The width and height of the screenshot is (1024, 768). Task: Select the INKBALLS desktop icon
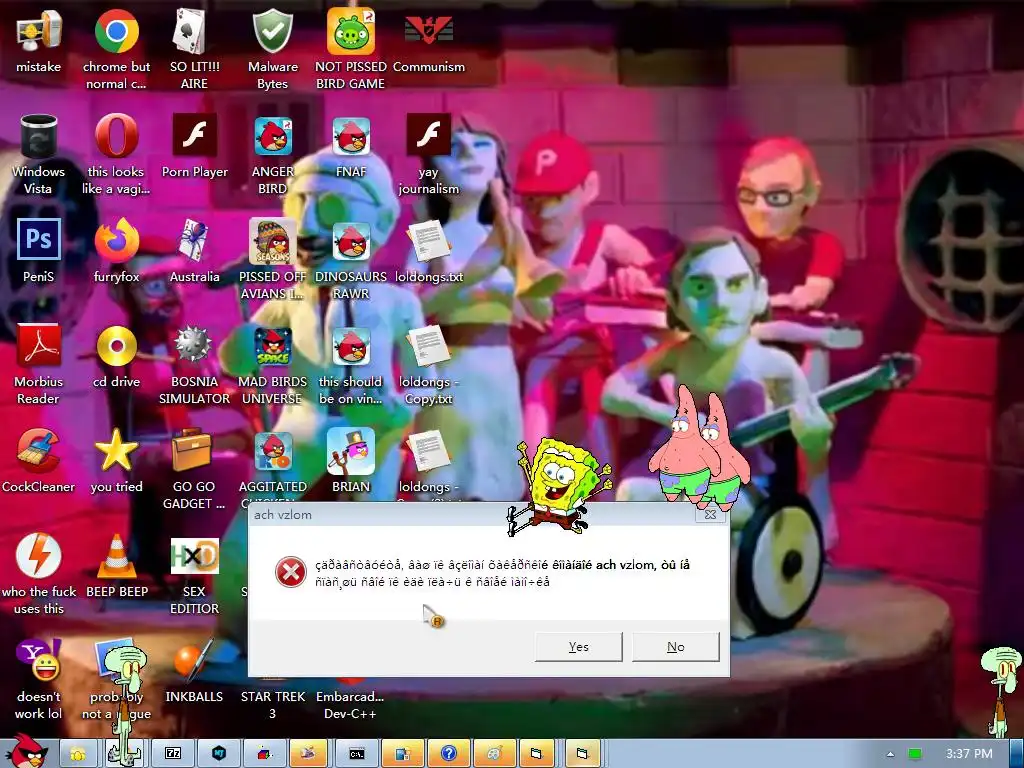(194, 661)
